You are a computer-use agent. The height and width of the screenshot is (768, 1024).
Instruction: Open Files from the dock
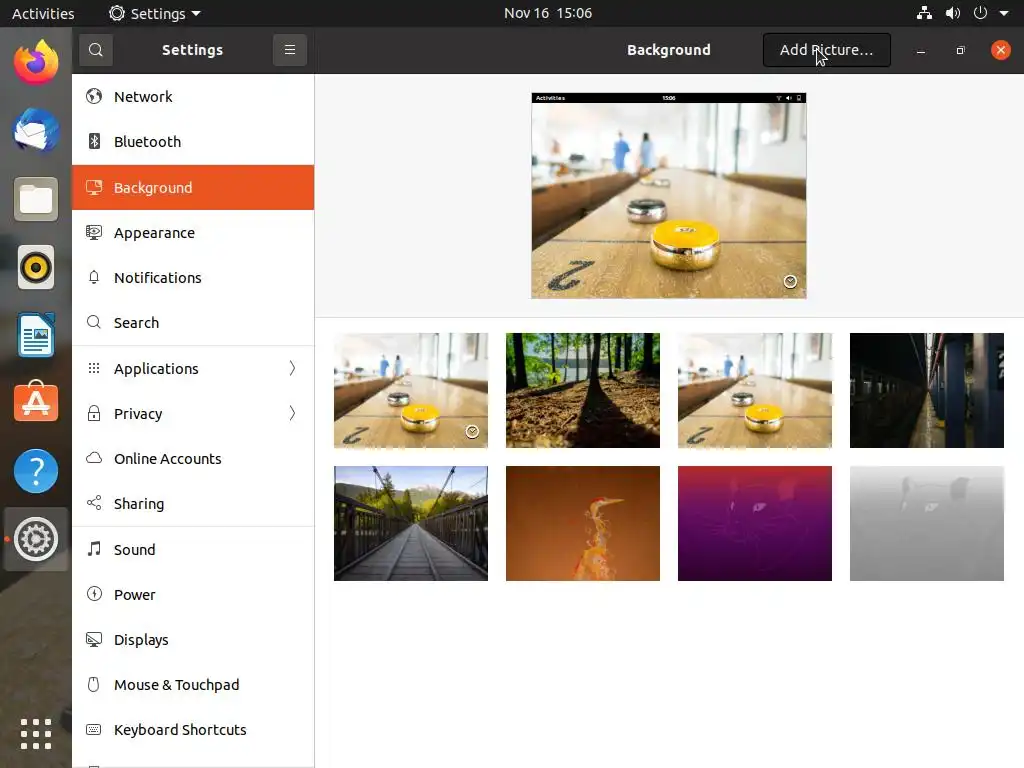click(36, 199)
